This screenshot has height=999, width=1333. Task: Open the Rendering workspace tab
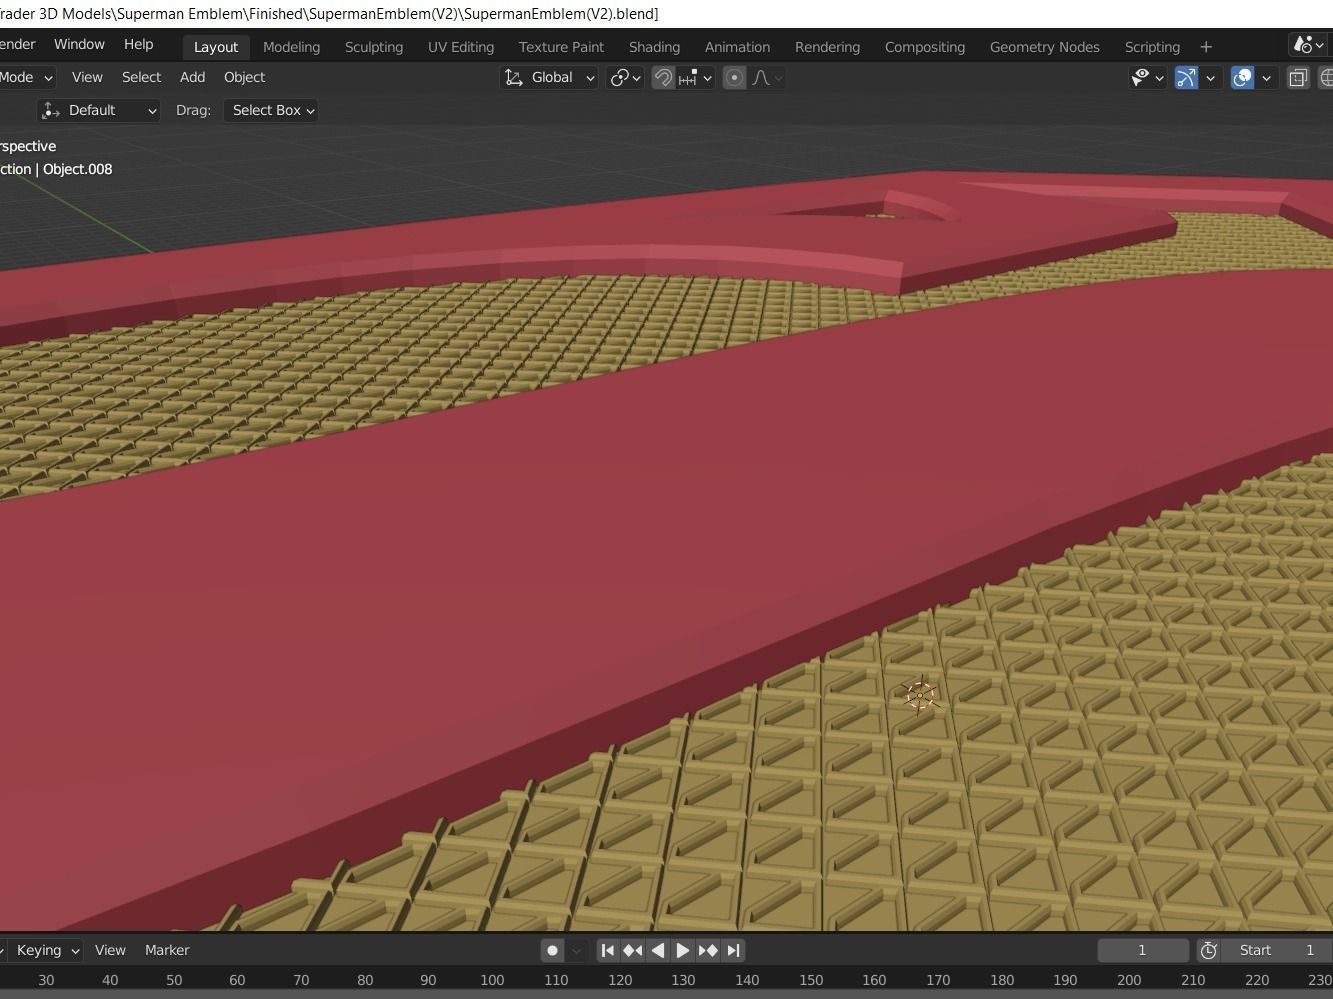[x=827, y=47]
